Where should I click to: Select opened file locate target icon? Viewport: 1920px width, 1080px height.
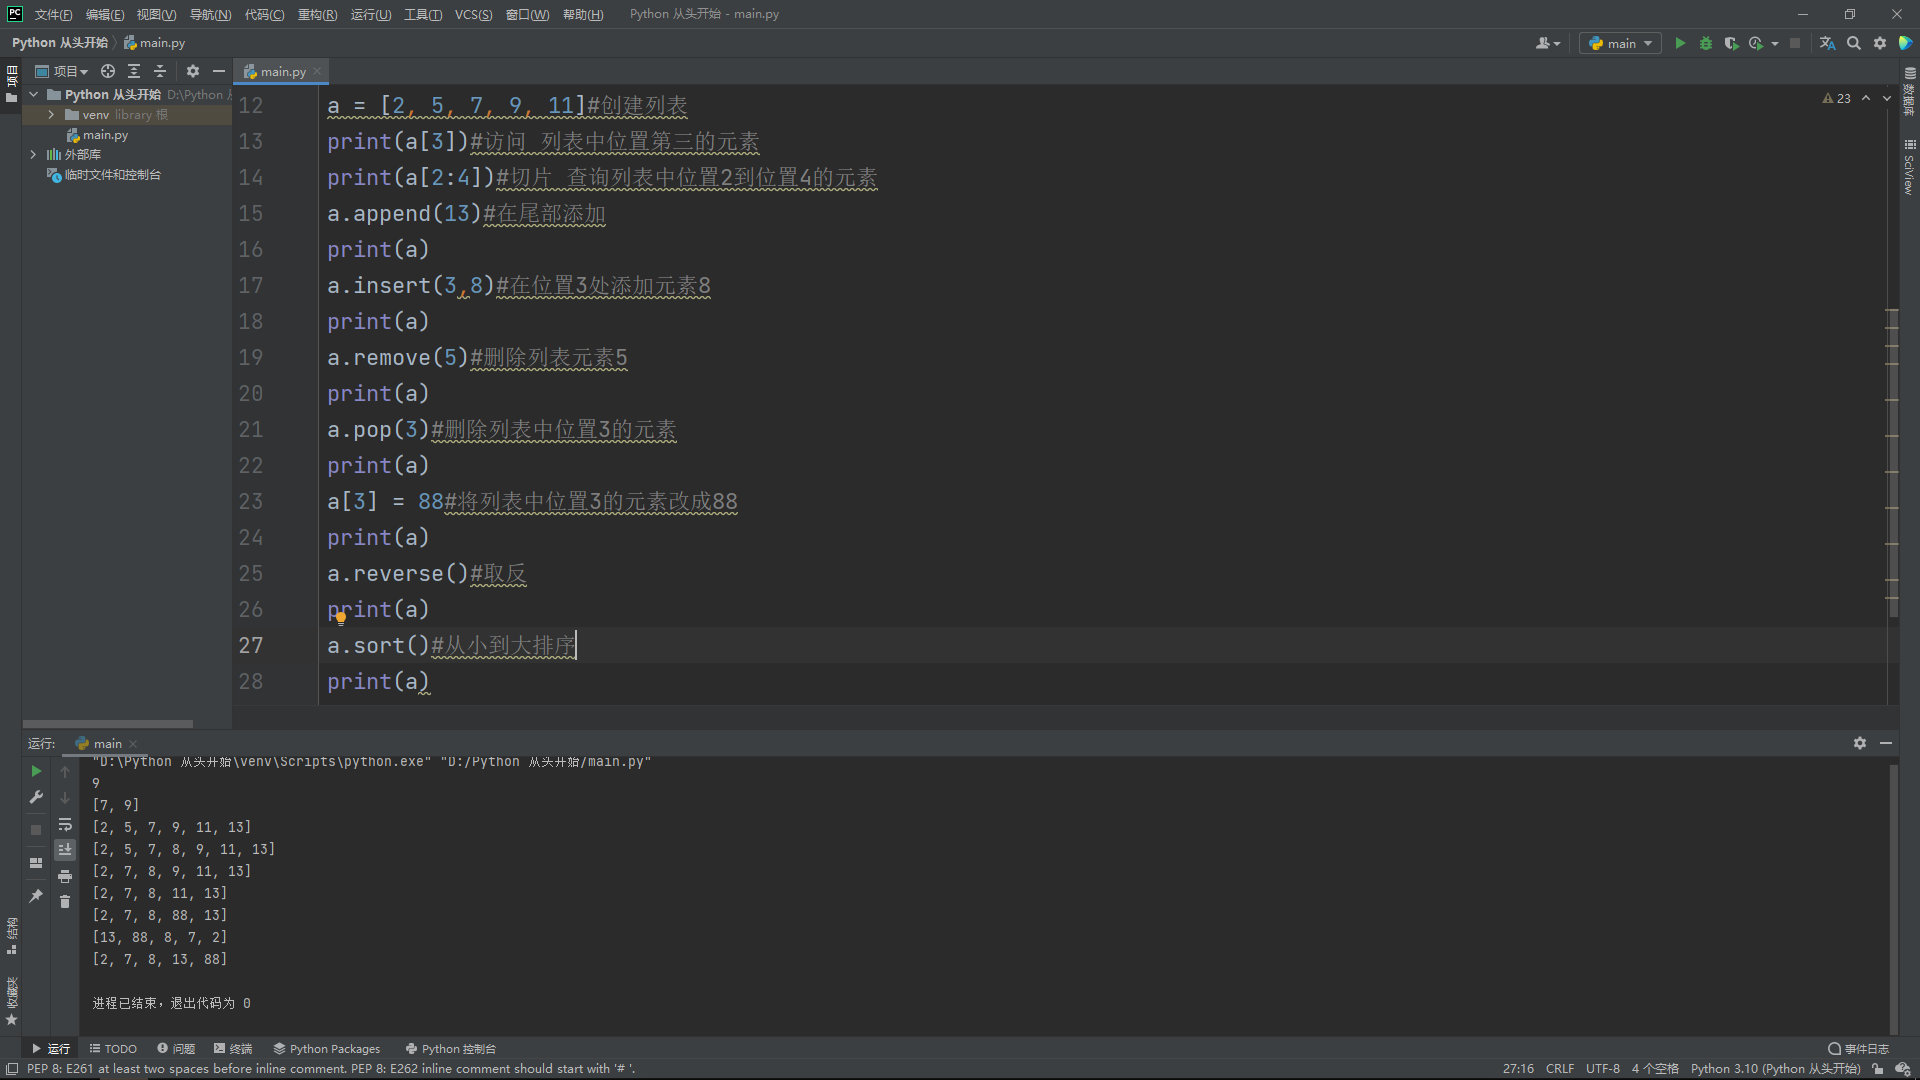coord(108,71)
